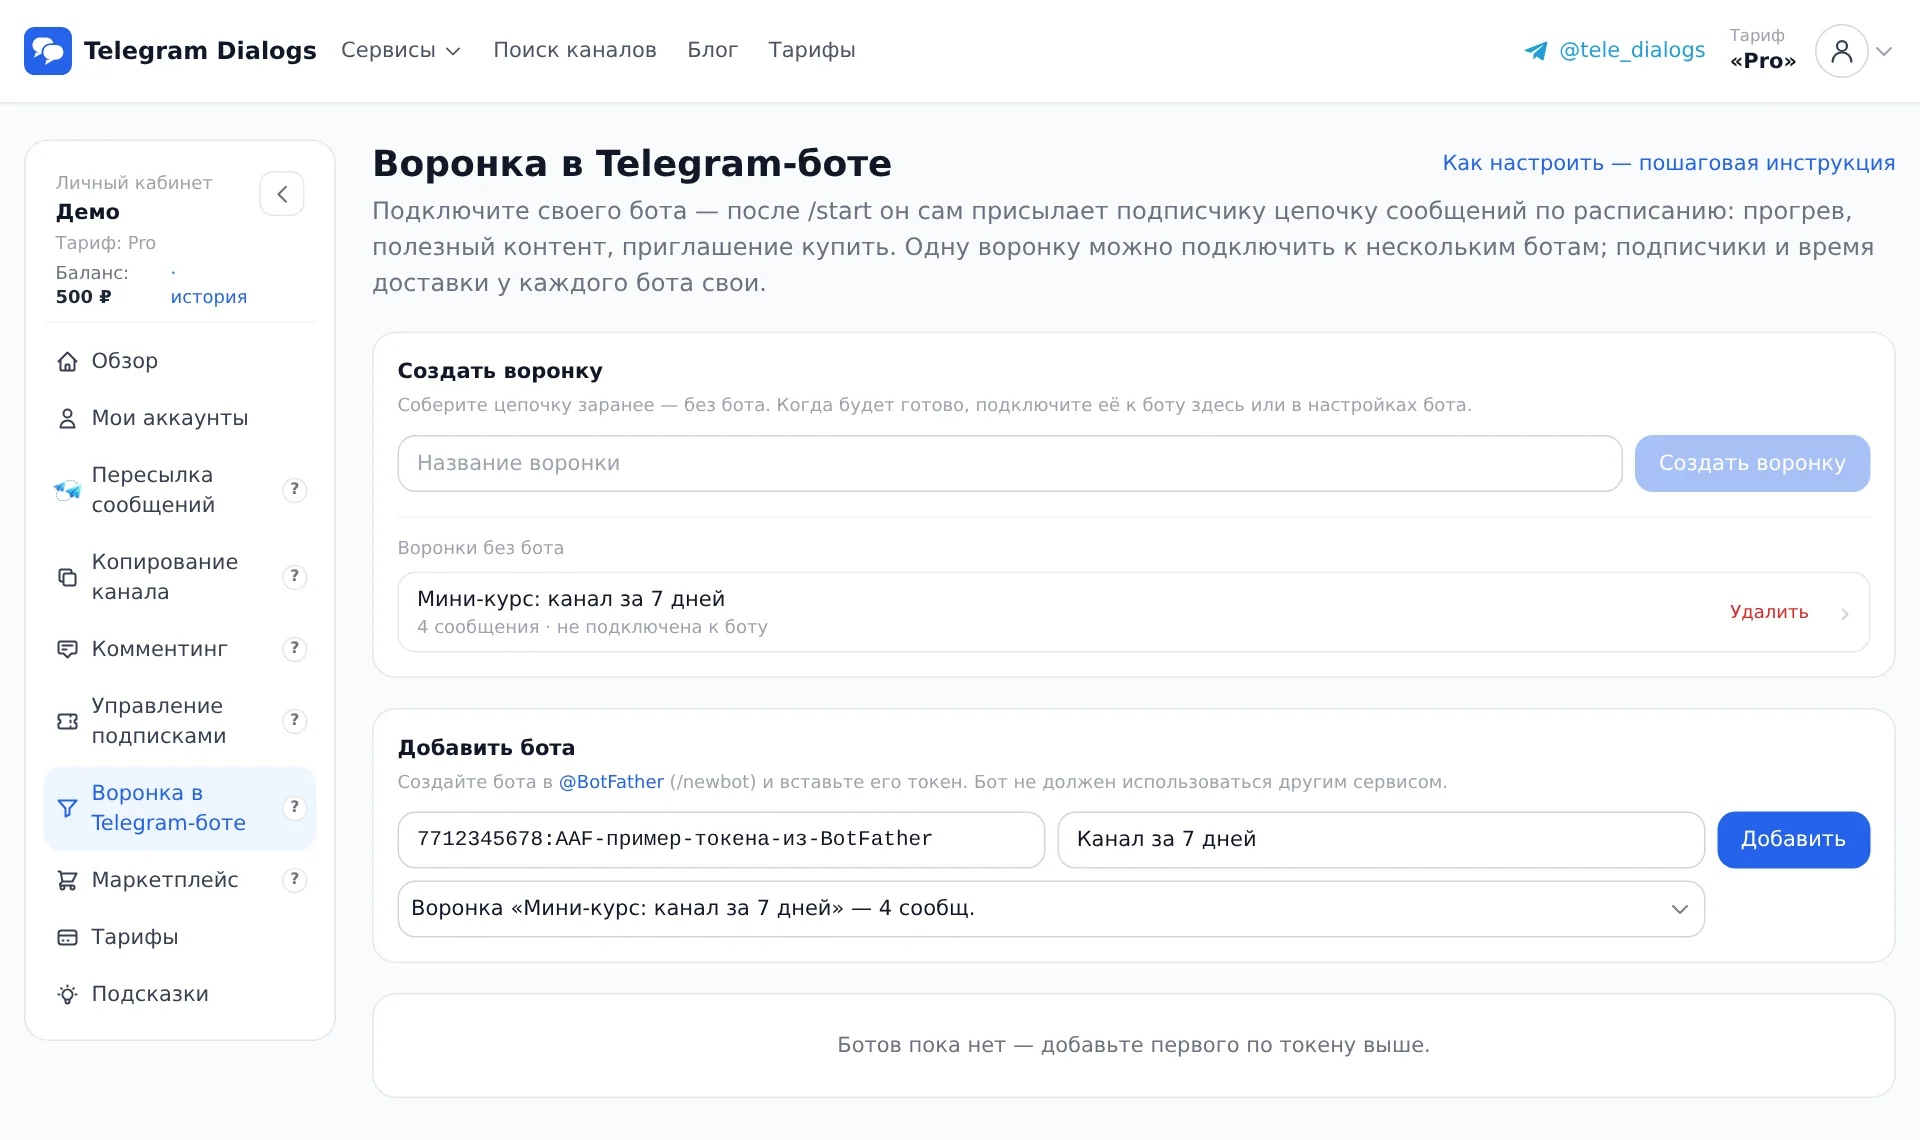
Task: Open balance история link
Action: click(208, 297)
